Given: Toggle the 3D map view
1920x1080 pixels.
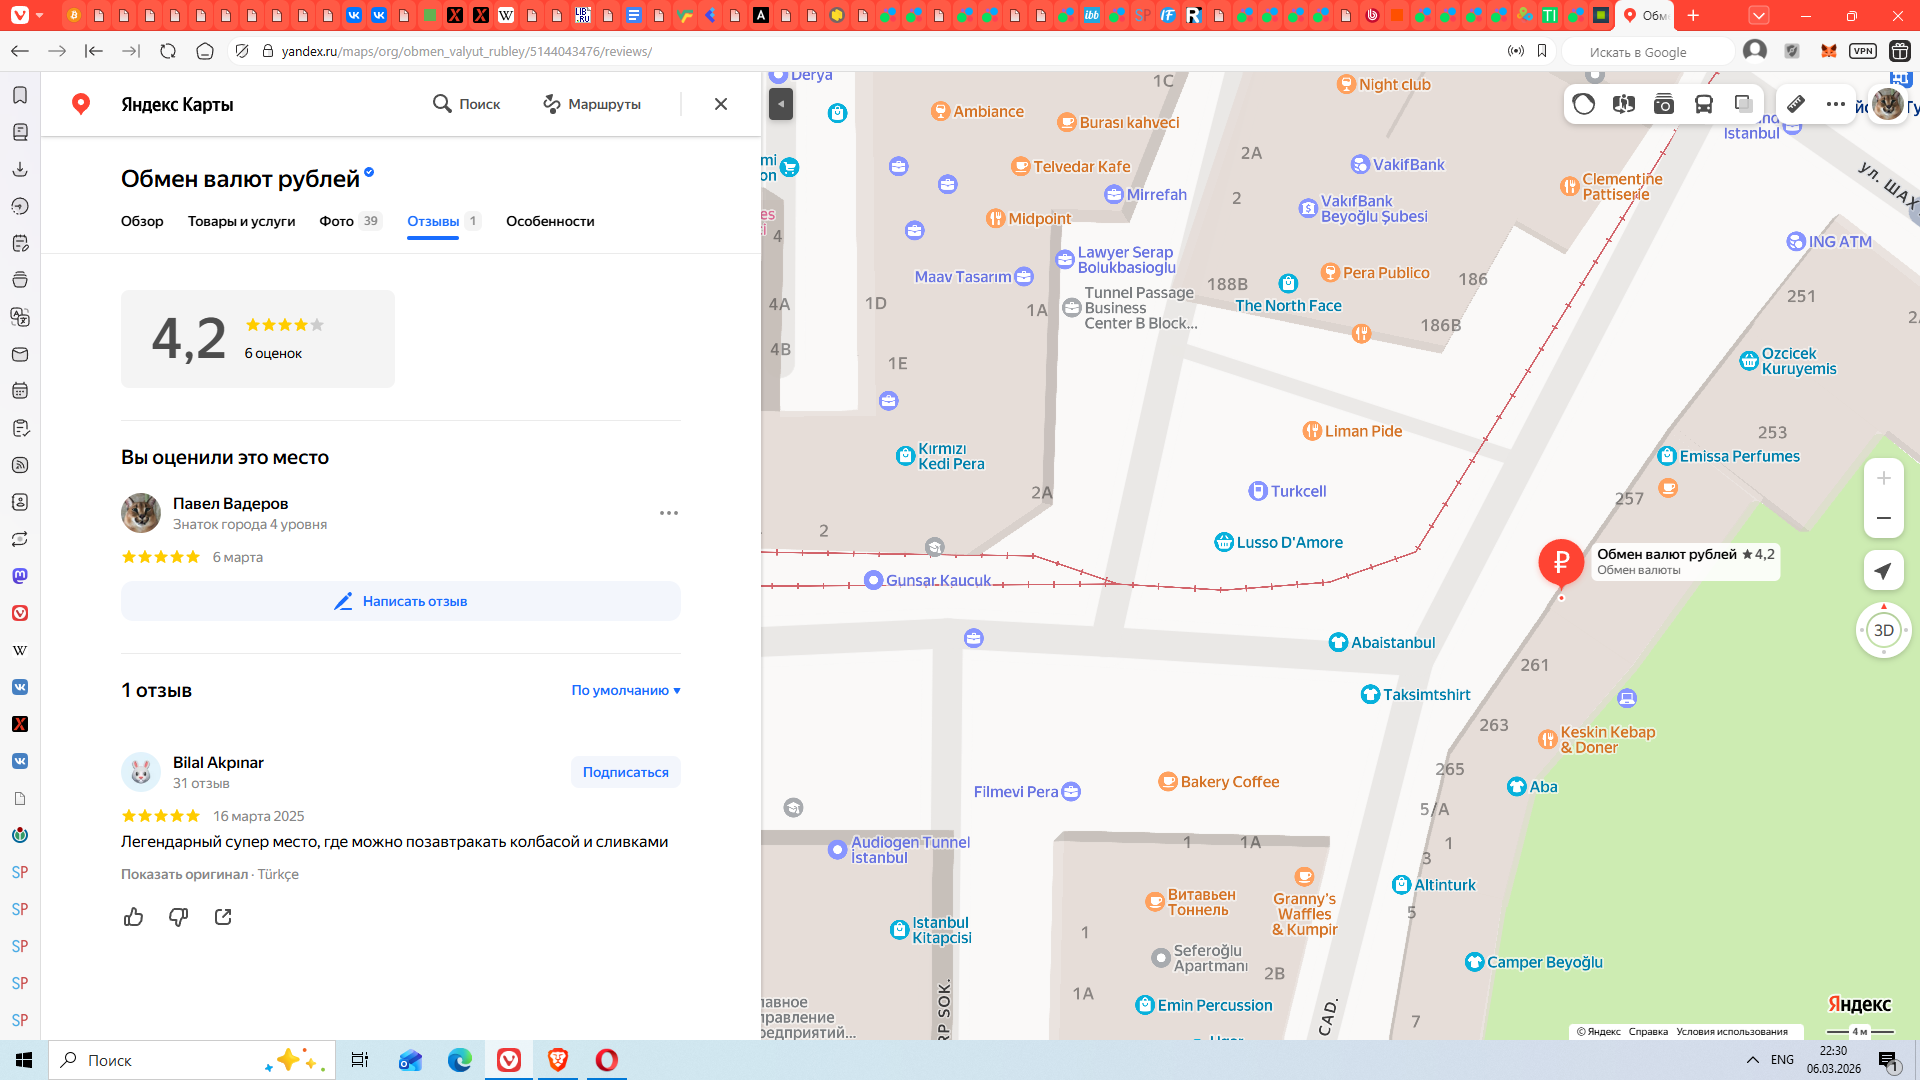Looking at the screenshot, I should coord(1883,630).
